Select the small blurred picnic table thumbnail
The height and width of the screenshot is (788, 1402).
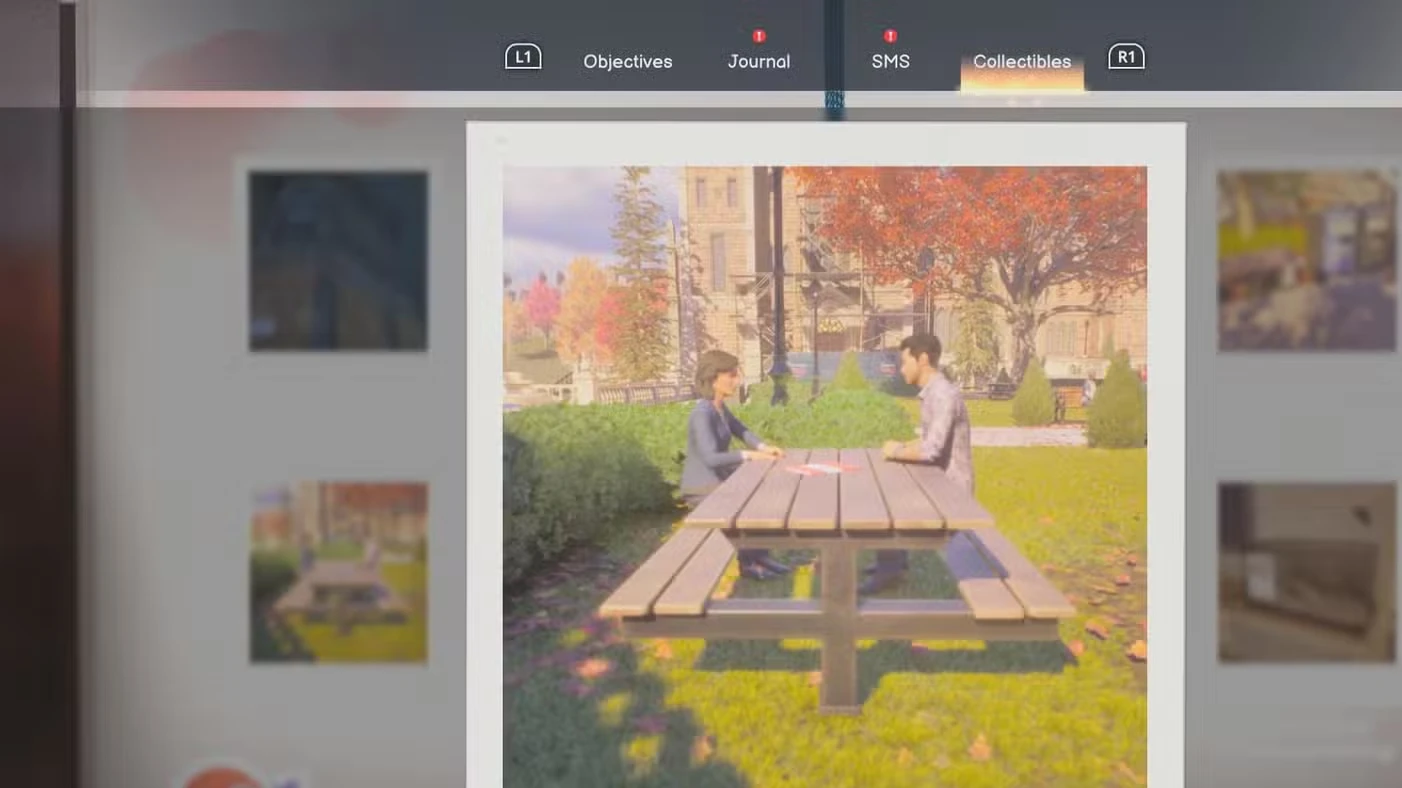pyautogui.click(x=338, y=573)
